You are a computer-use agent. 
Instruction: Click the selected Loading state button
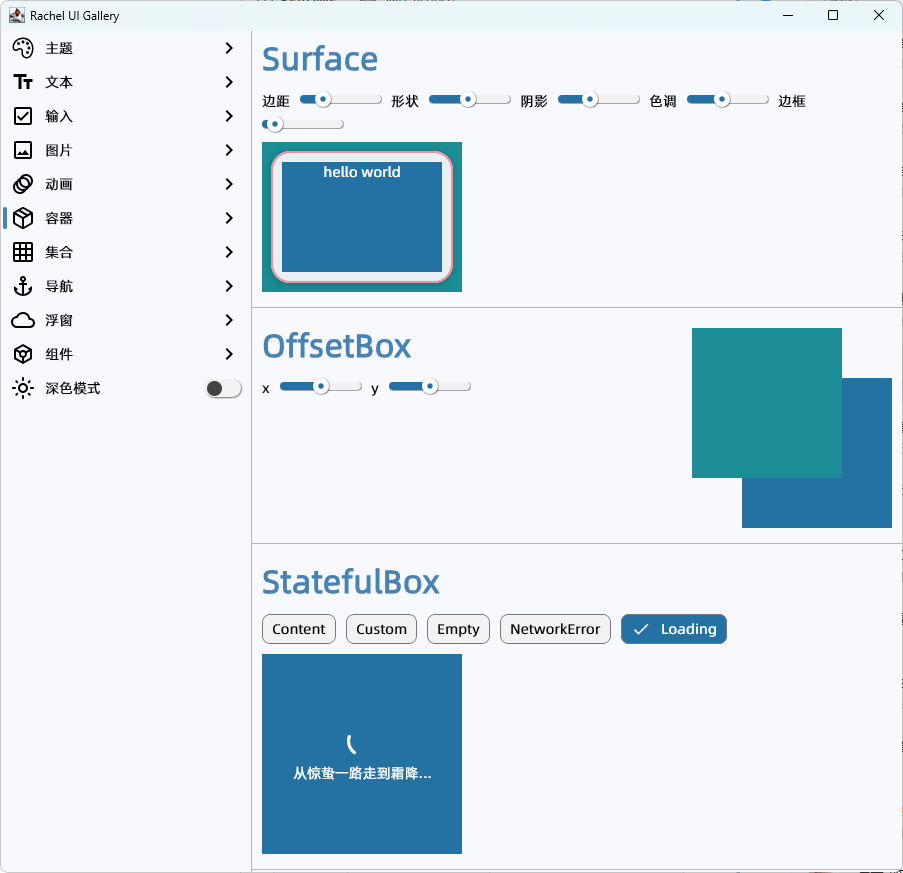(x=674, y=629)
